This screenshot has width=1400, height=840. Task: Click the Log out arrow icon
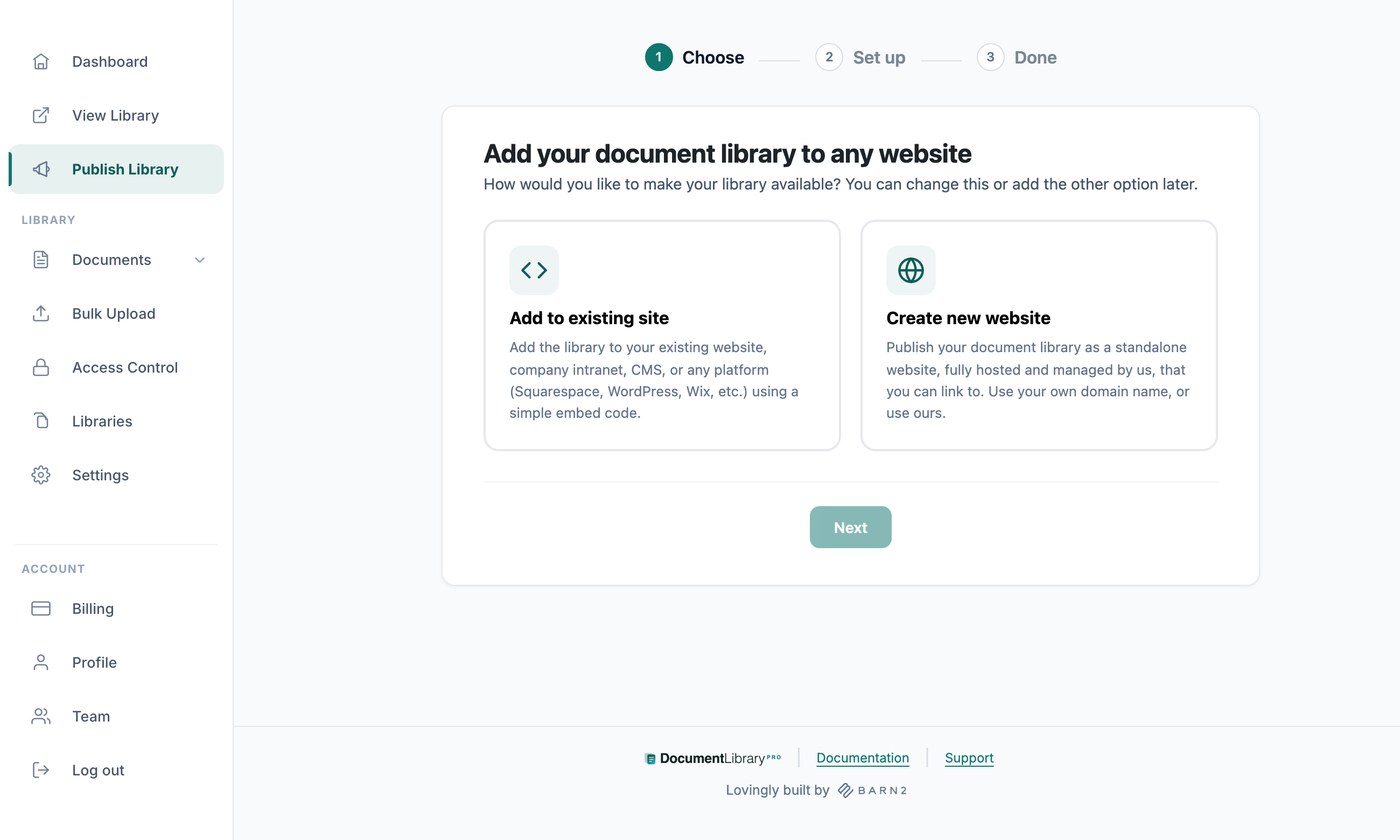pos(41,771)
